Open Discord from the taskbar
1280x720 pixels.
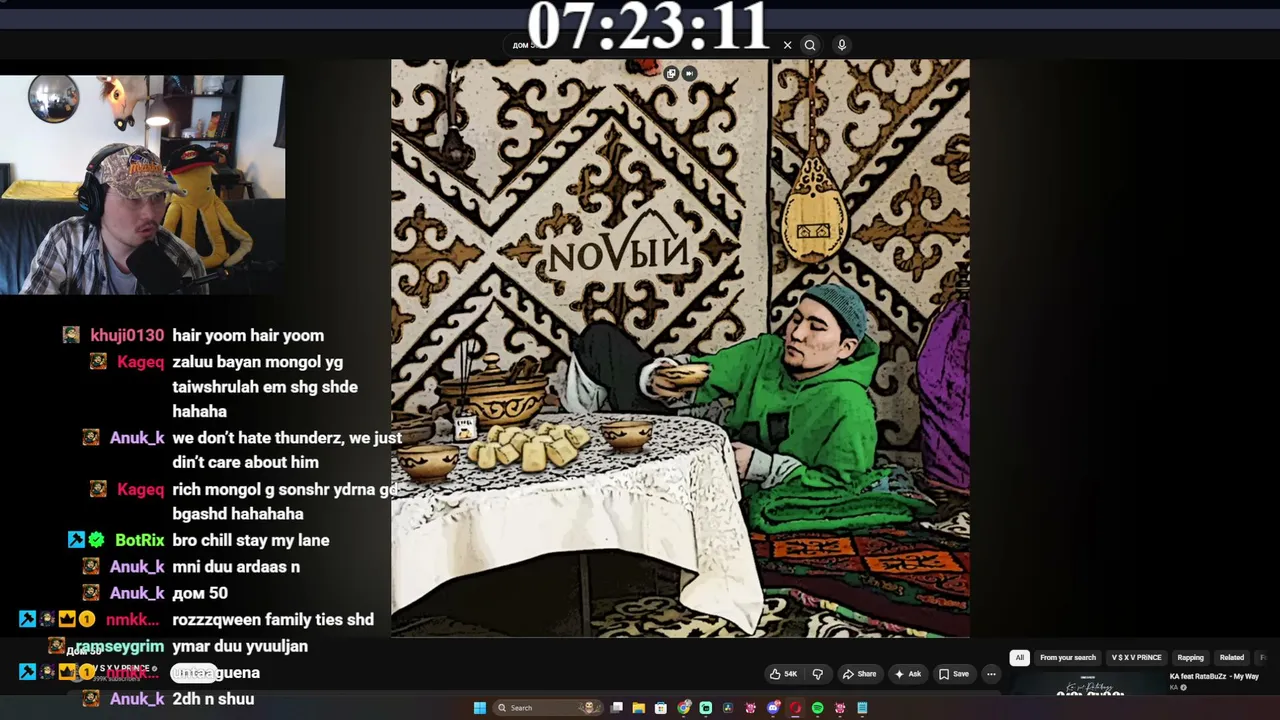(773, 708)
